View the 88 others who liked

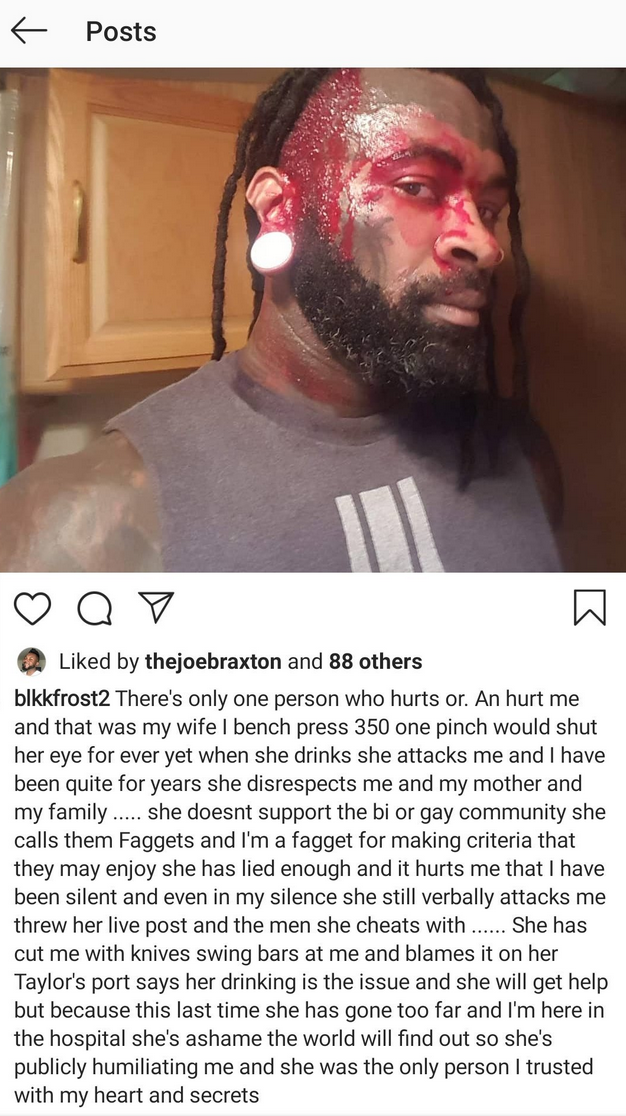click(376, 662)
